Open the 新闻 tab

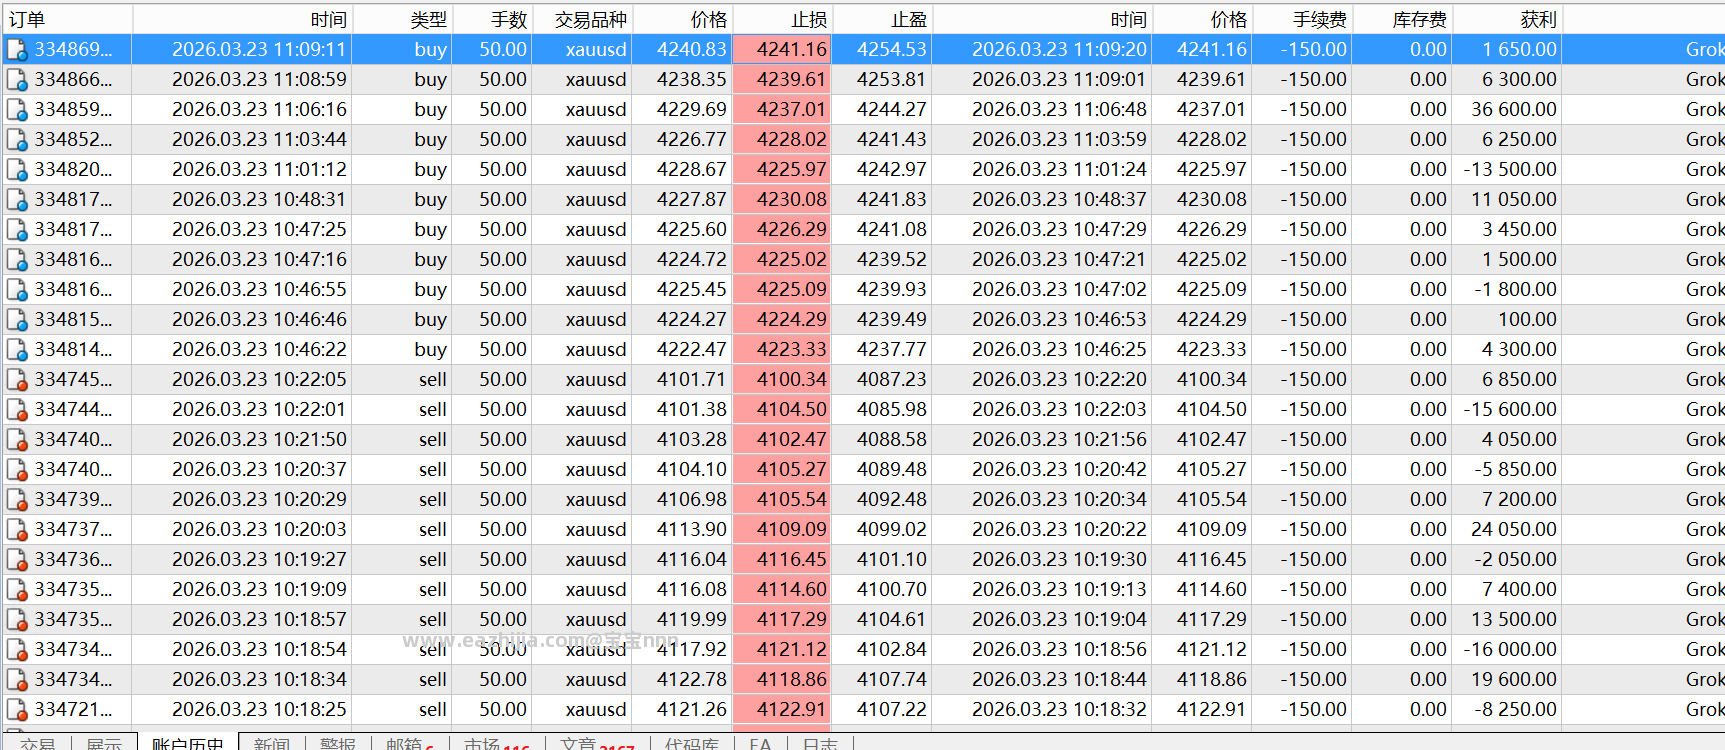(271, 743)
